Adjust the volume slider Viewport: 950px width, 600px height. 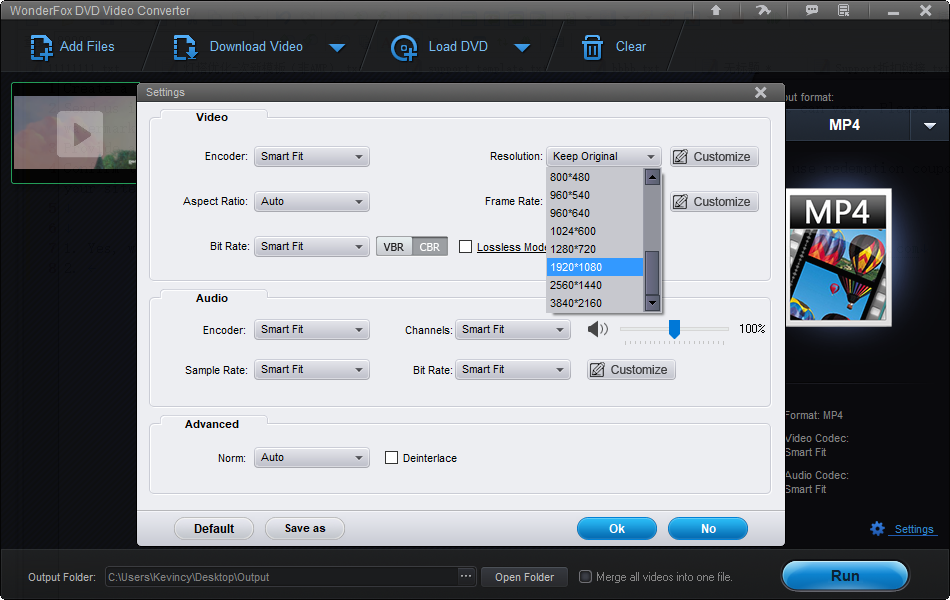coord(674,330)
